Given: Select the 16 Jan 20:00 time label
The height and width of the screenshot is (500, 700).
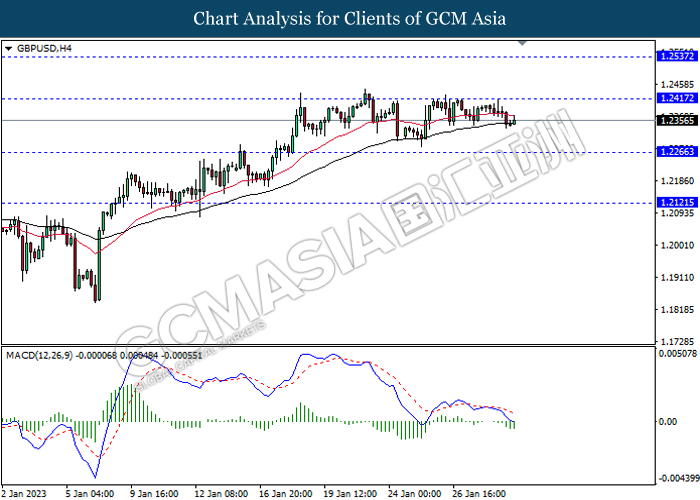Looking at the screenshot, I should 286,494.
